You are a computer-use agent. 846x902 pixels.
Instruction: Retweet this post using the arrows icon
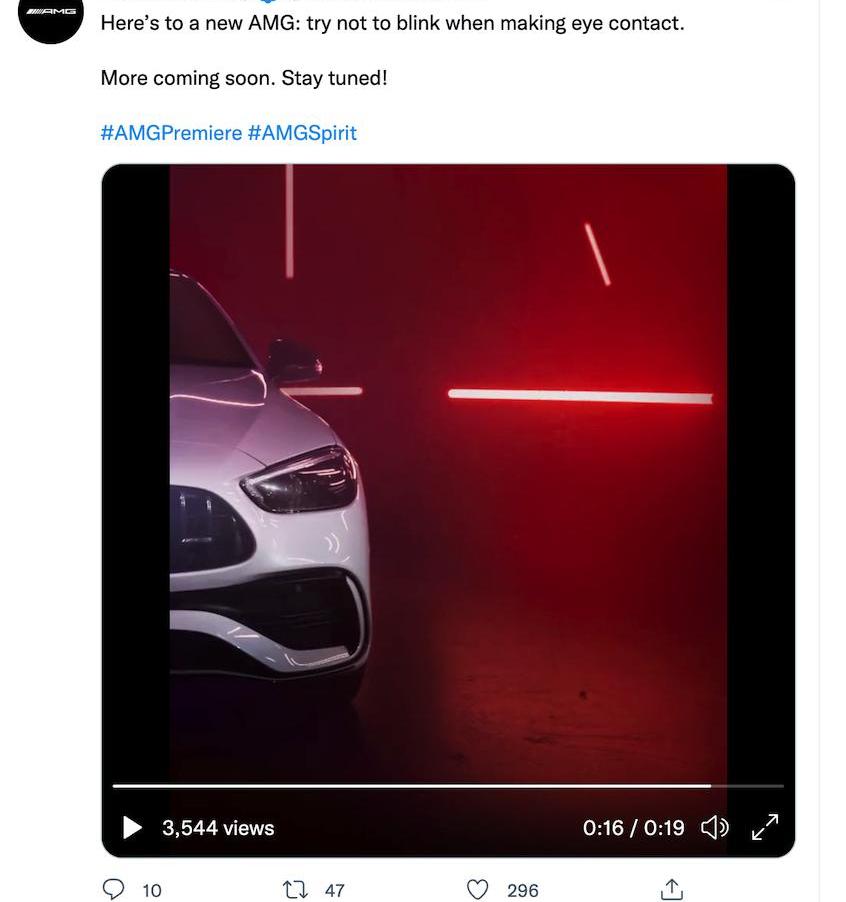[x=295, y=889]
